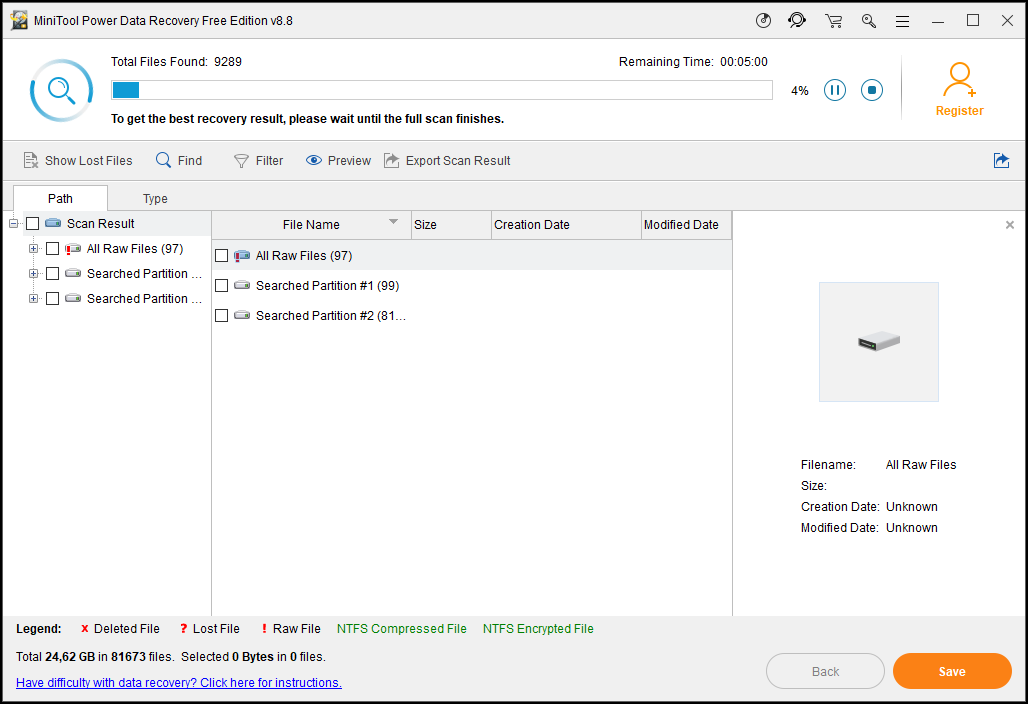The height and width of the screenshot is (704, 1028).
Task: Click the NTFS Compressed File legend text
Action: tap(402, 629)
